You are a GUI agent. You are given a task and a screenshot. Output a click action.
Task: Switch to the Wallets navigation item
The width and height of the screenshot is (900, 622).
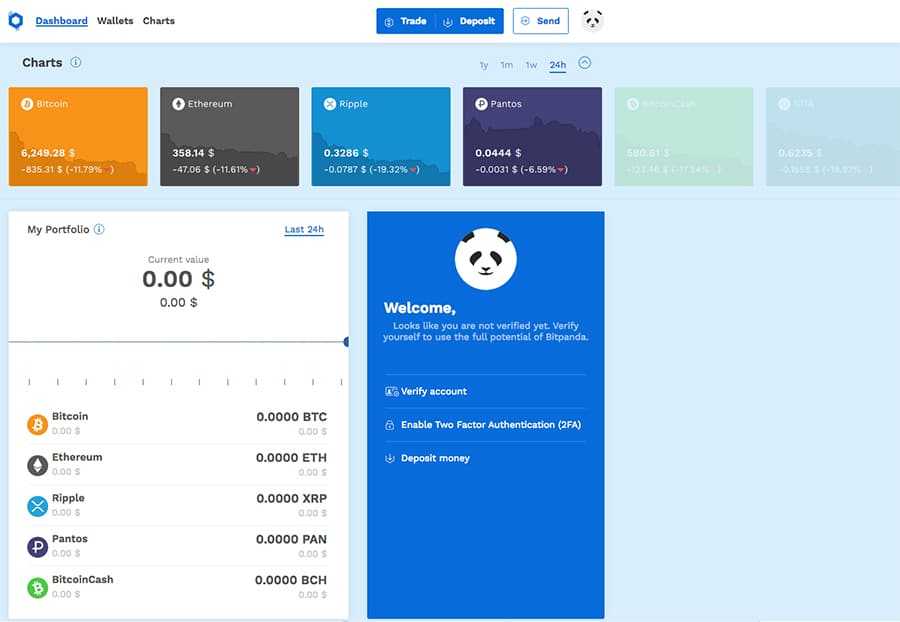[114, 20]
